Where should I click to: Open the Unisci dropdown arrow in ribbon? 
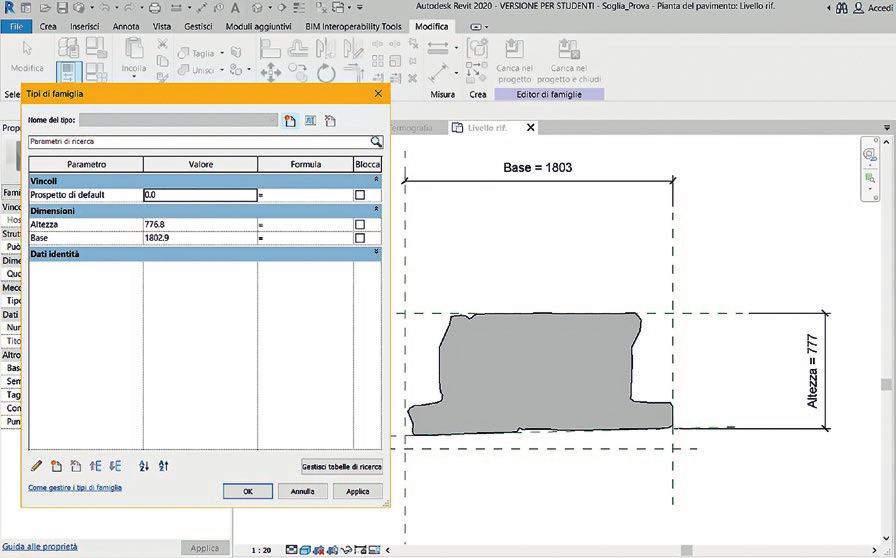pos(222,70)
